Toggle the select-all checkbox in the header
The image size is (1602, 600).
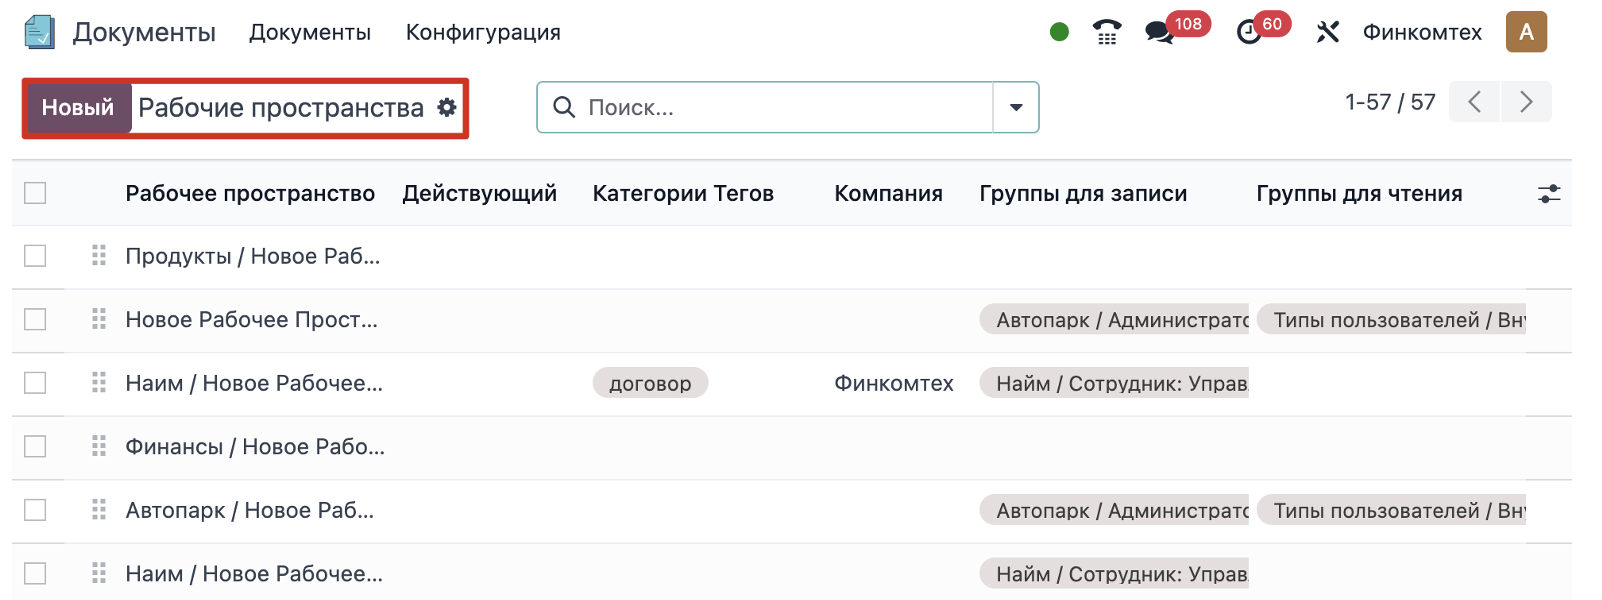click(35, 193)
